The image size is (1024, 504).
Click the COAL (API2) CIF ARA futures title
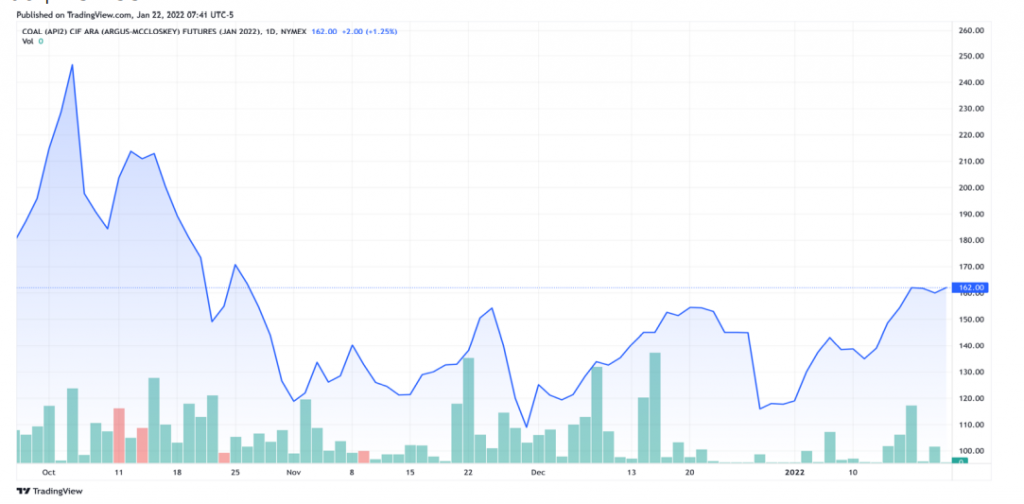[140, 32]
